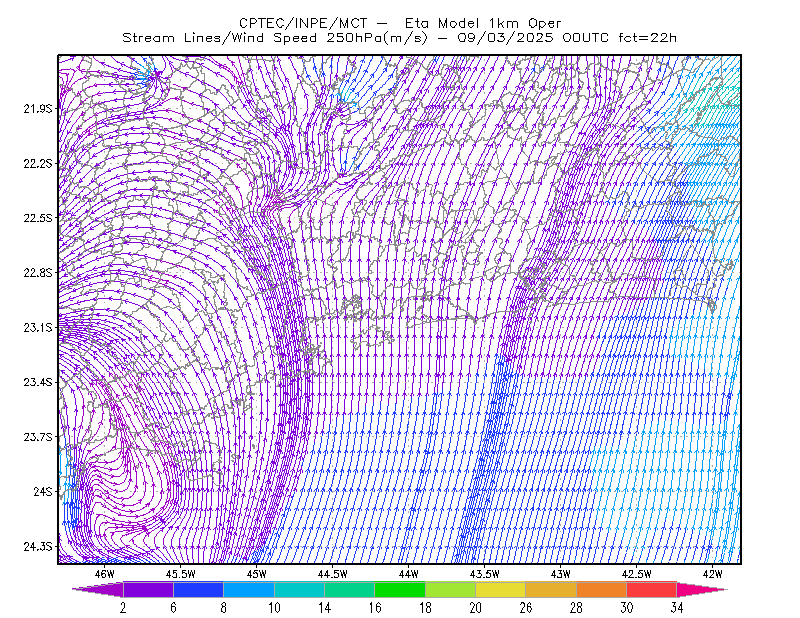Screen dimensions: 800x618
Task: Click the legend value 34
Action: point(677,608)
